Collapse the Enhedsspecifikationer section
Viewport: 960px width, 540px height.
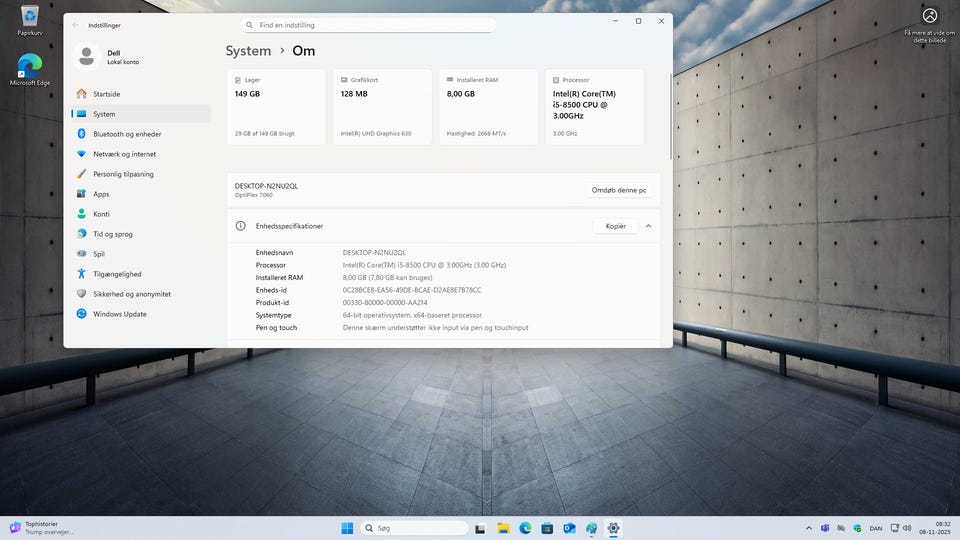648,226
